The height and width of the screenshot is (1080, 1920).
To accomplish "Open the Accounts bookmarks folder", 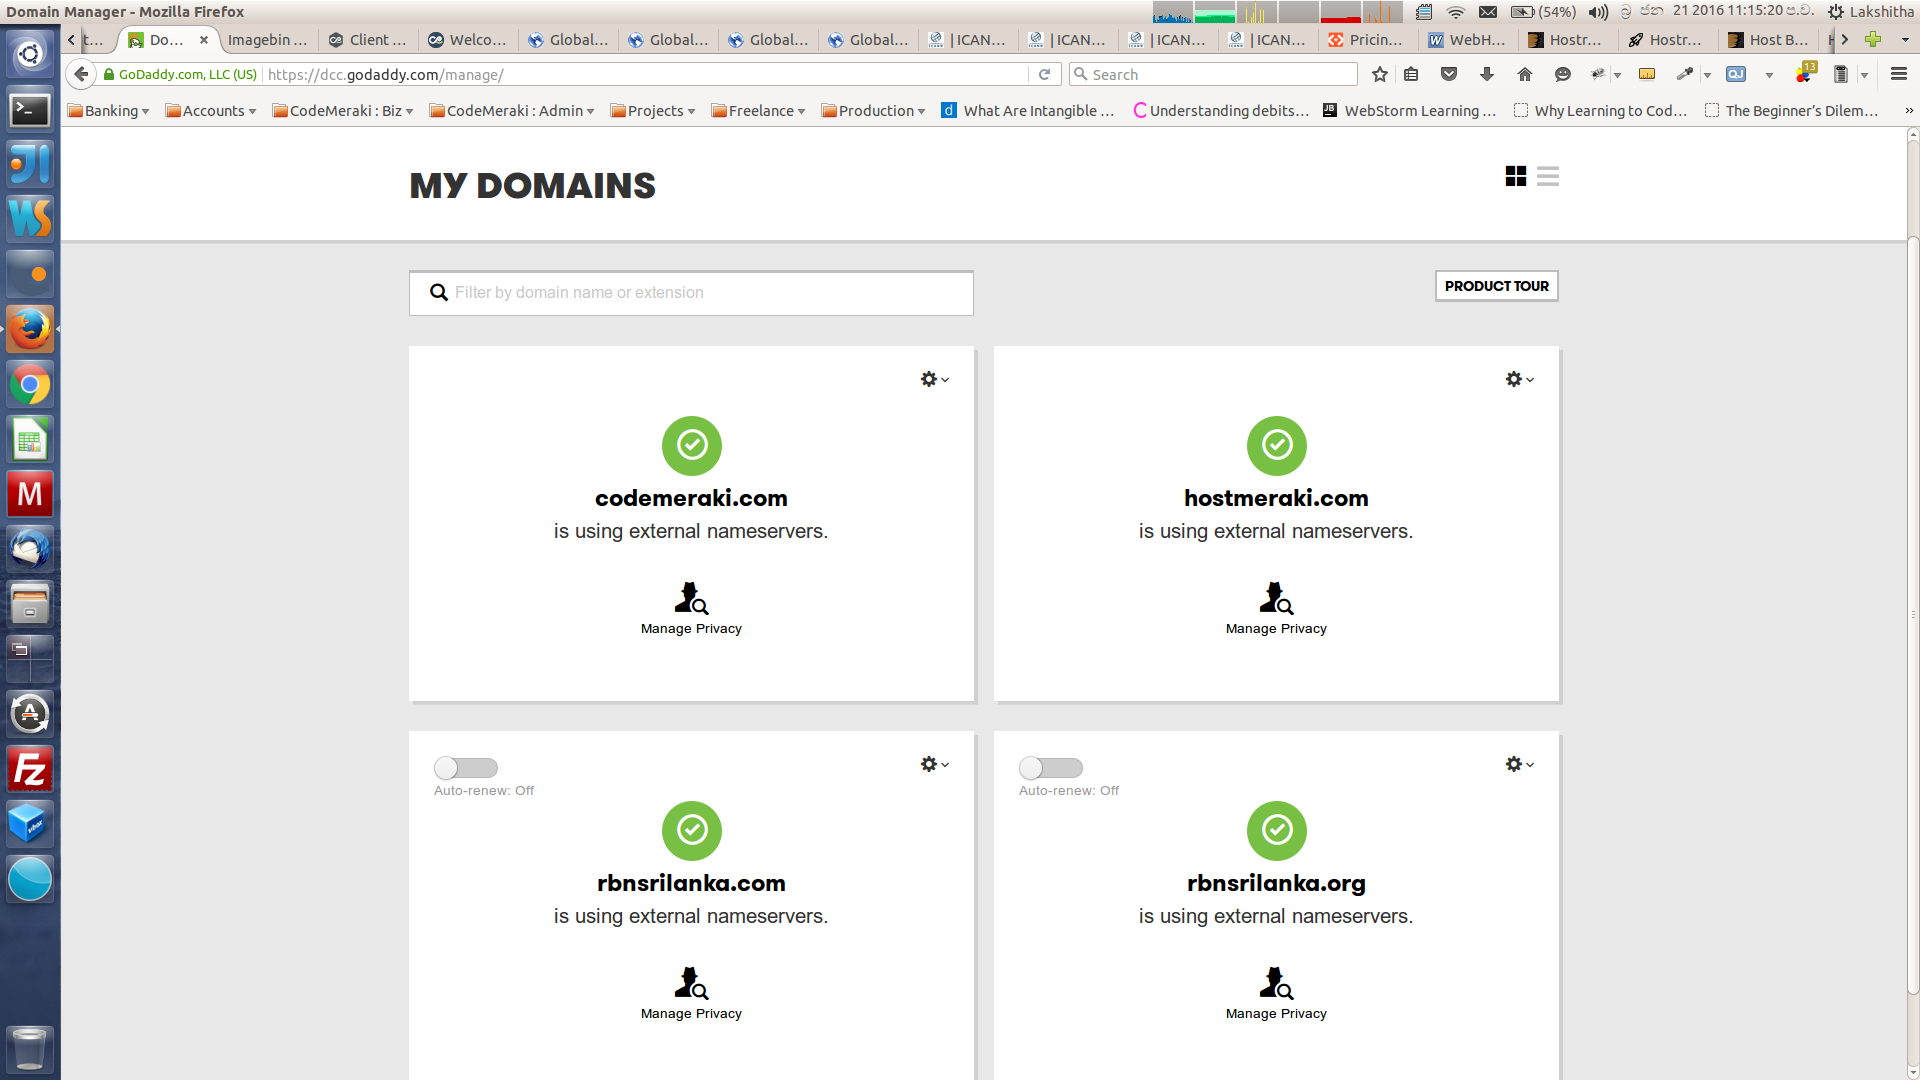I will 210,111.
